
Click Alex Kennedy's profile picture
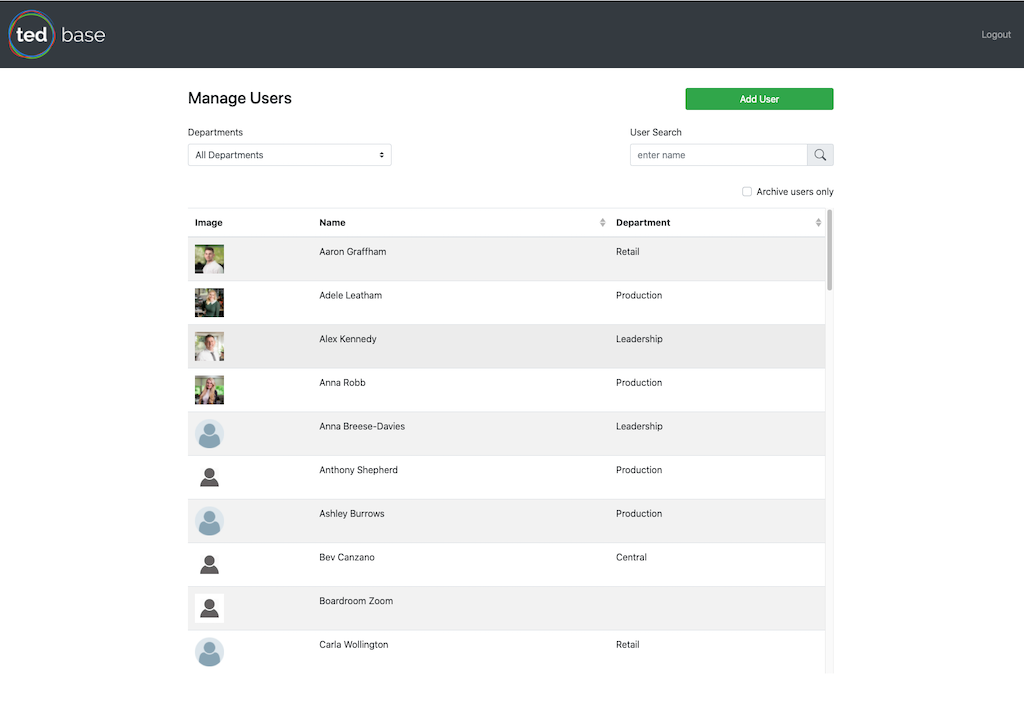point(209,347)
